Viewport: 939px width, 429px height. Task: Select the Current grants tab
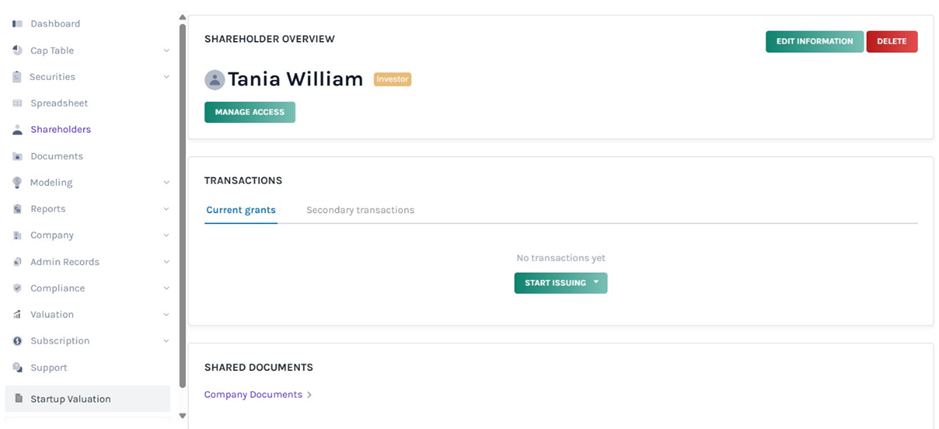(x=241, y=210)
